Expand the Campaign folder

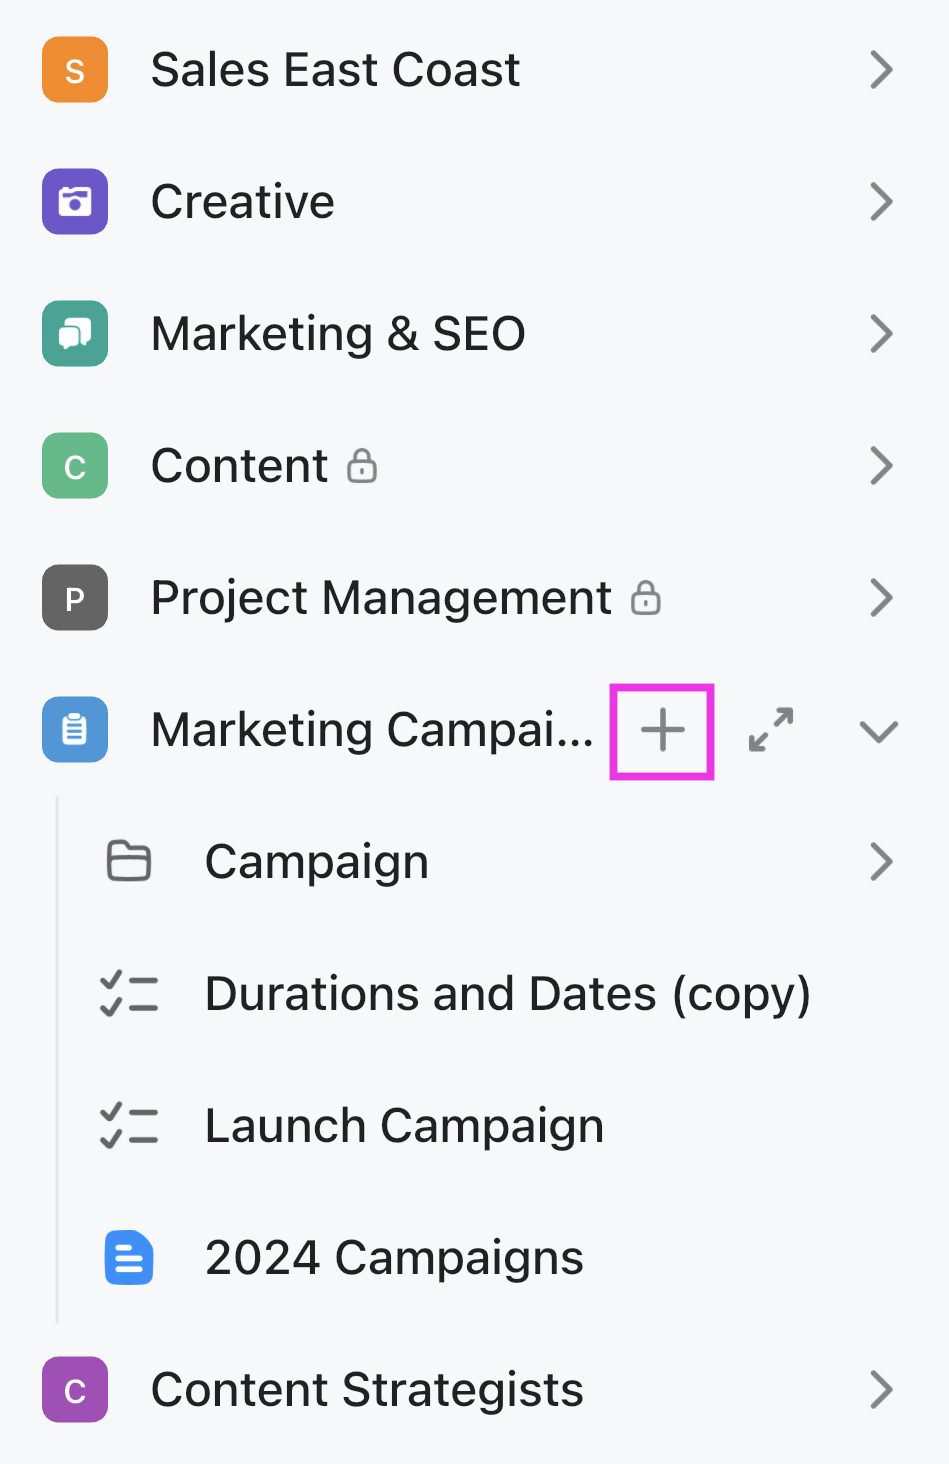coord(881,861)
